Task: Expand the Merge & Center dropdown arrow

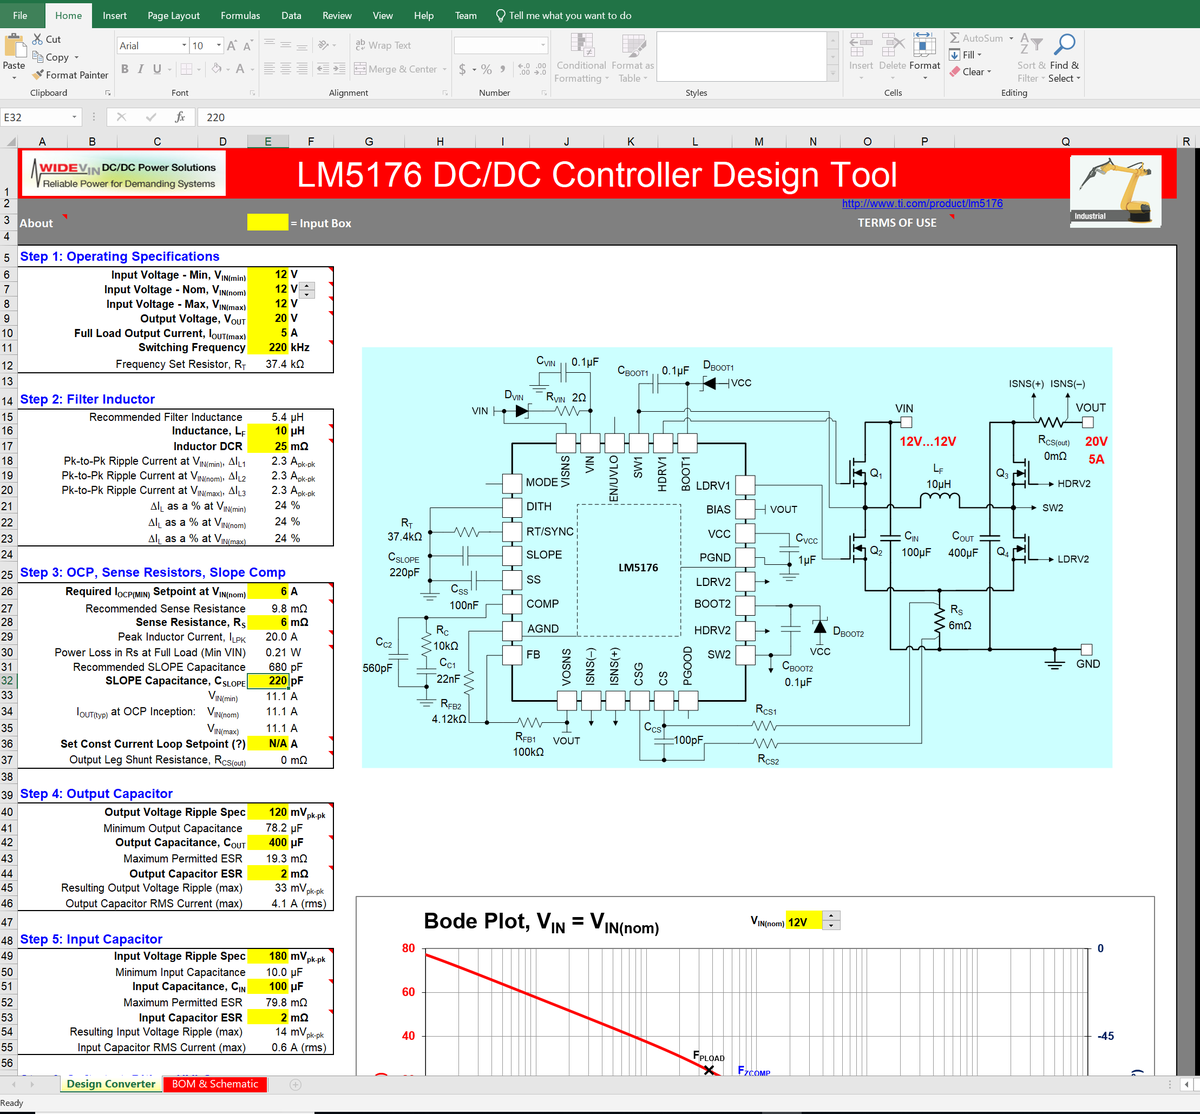Action: point(443,69)
